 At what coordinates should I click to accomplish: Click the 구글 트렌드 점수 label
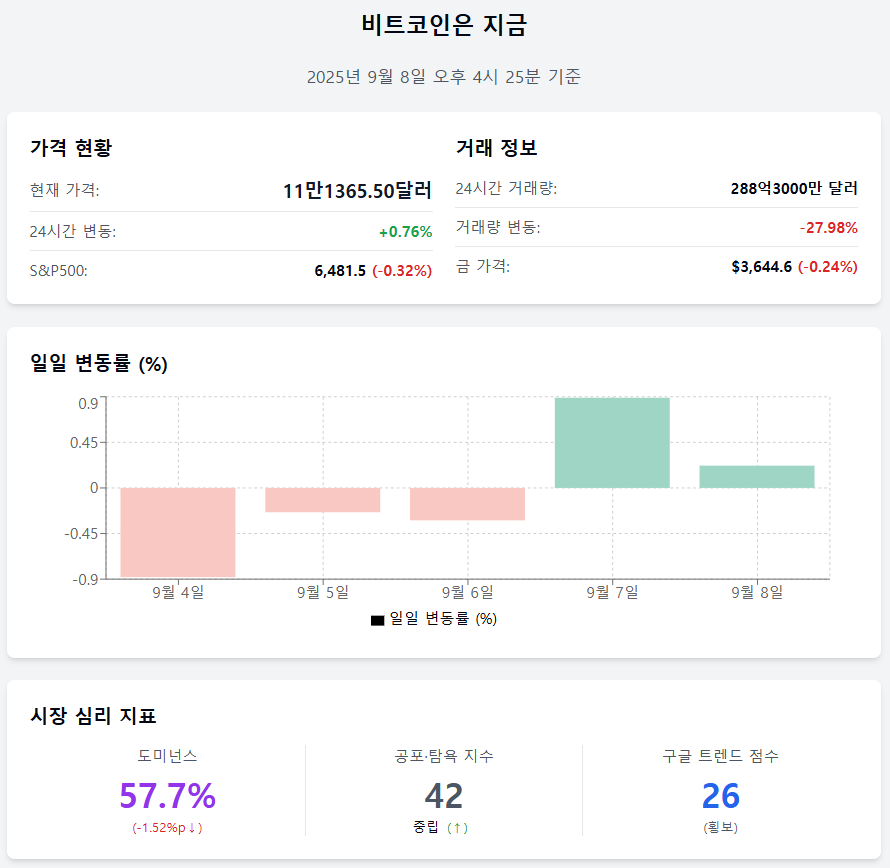coord(720,756)
